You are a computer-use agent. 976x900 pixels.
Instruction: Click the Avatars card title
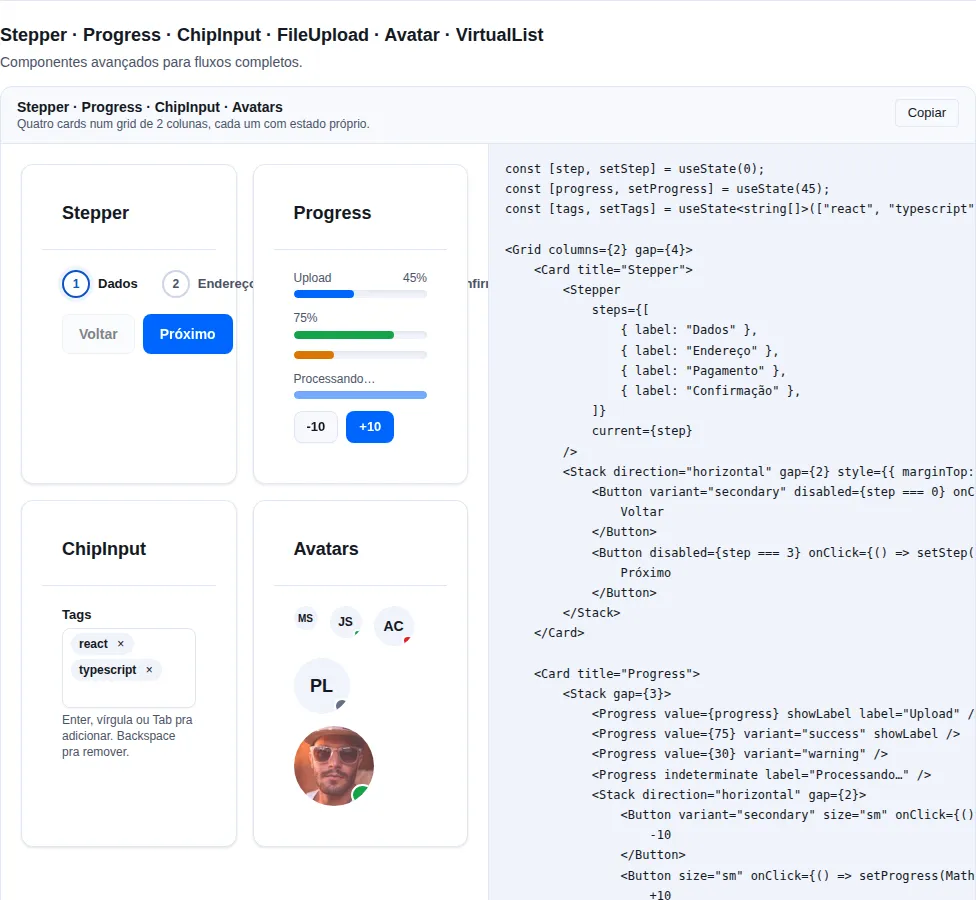point(326,548)
